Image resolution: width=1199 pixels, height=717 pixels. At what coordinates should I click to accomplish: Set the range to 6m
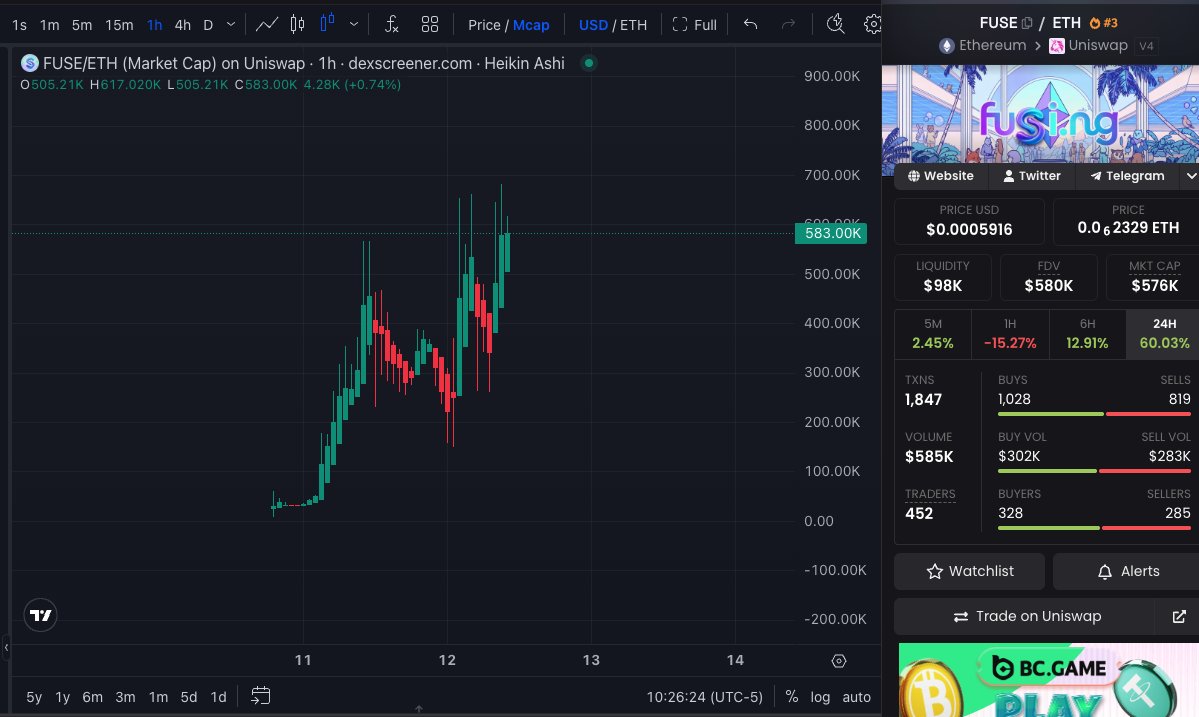coord(93,697)
